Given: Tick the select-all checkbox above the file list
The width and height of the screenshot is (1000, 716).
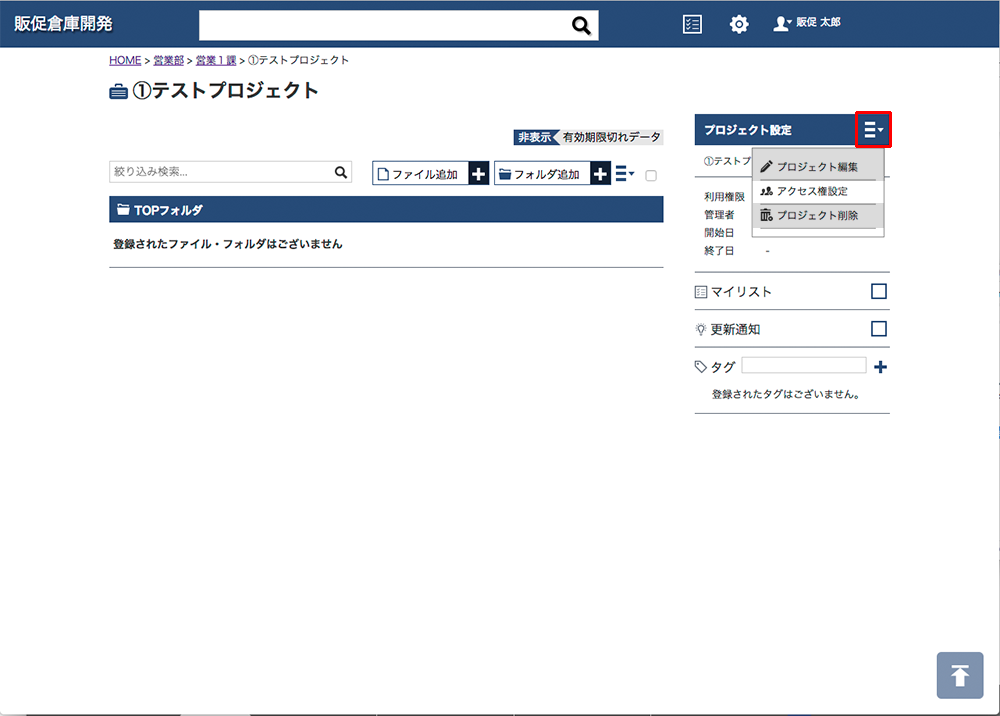Looking at the screenshot, I should pyautogui.click(x=651, y=175).
